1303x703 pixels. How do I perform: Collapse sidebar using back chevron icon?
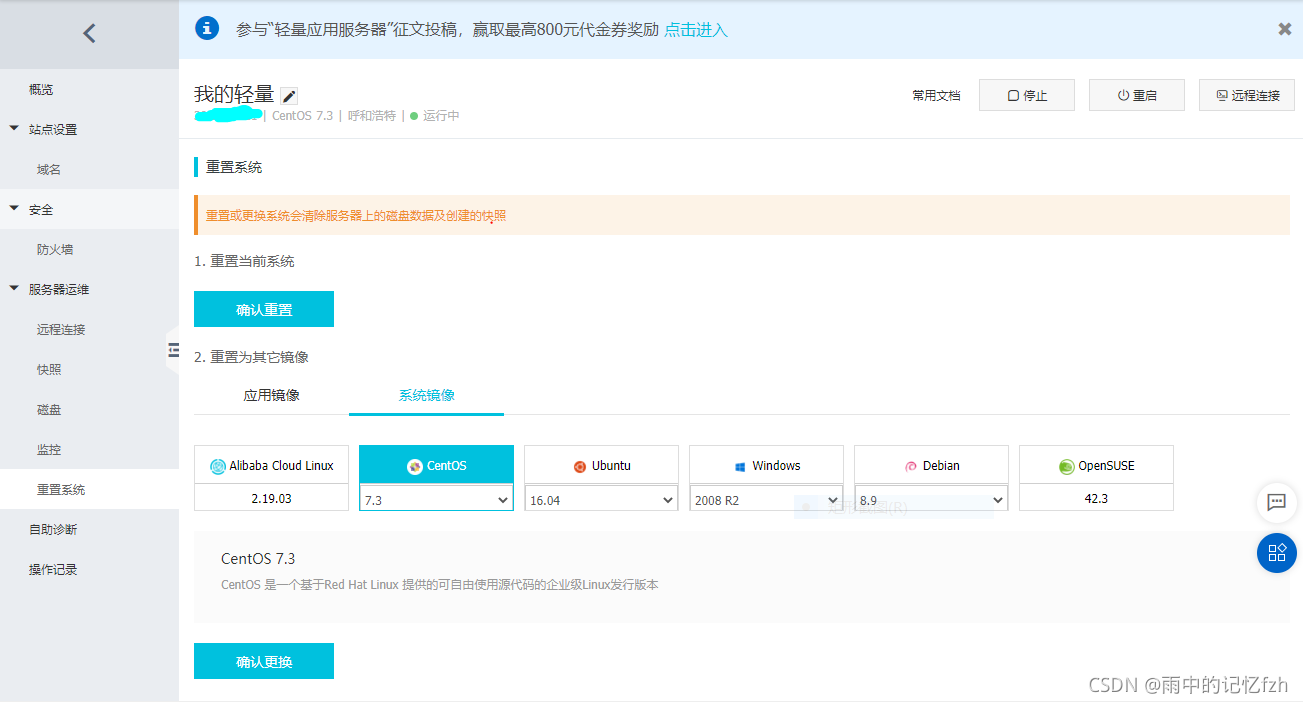(89, 33)
